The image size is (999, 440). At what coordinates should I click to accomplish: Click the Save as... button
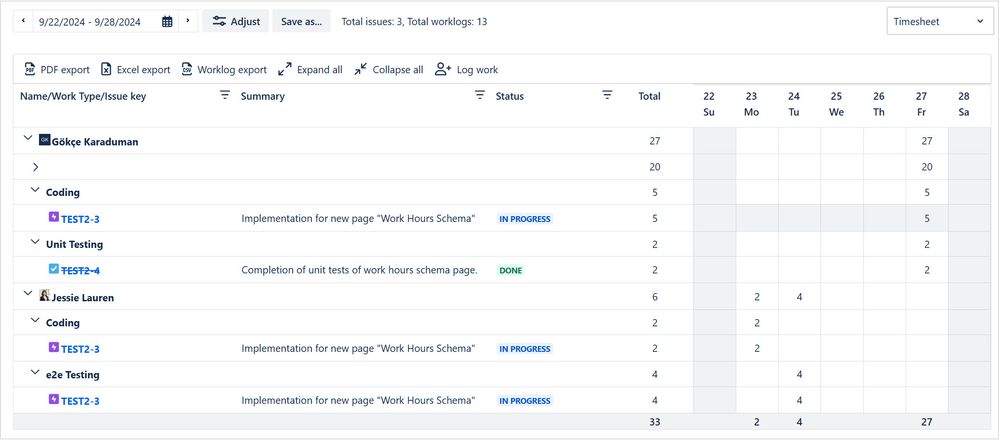pyautogui.click(x=301, y=21)
